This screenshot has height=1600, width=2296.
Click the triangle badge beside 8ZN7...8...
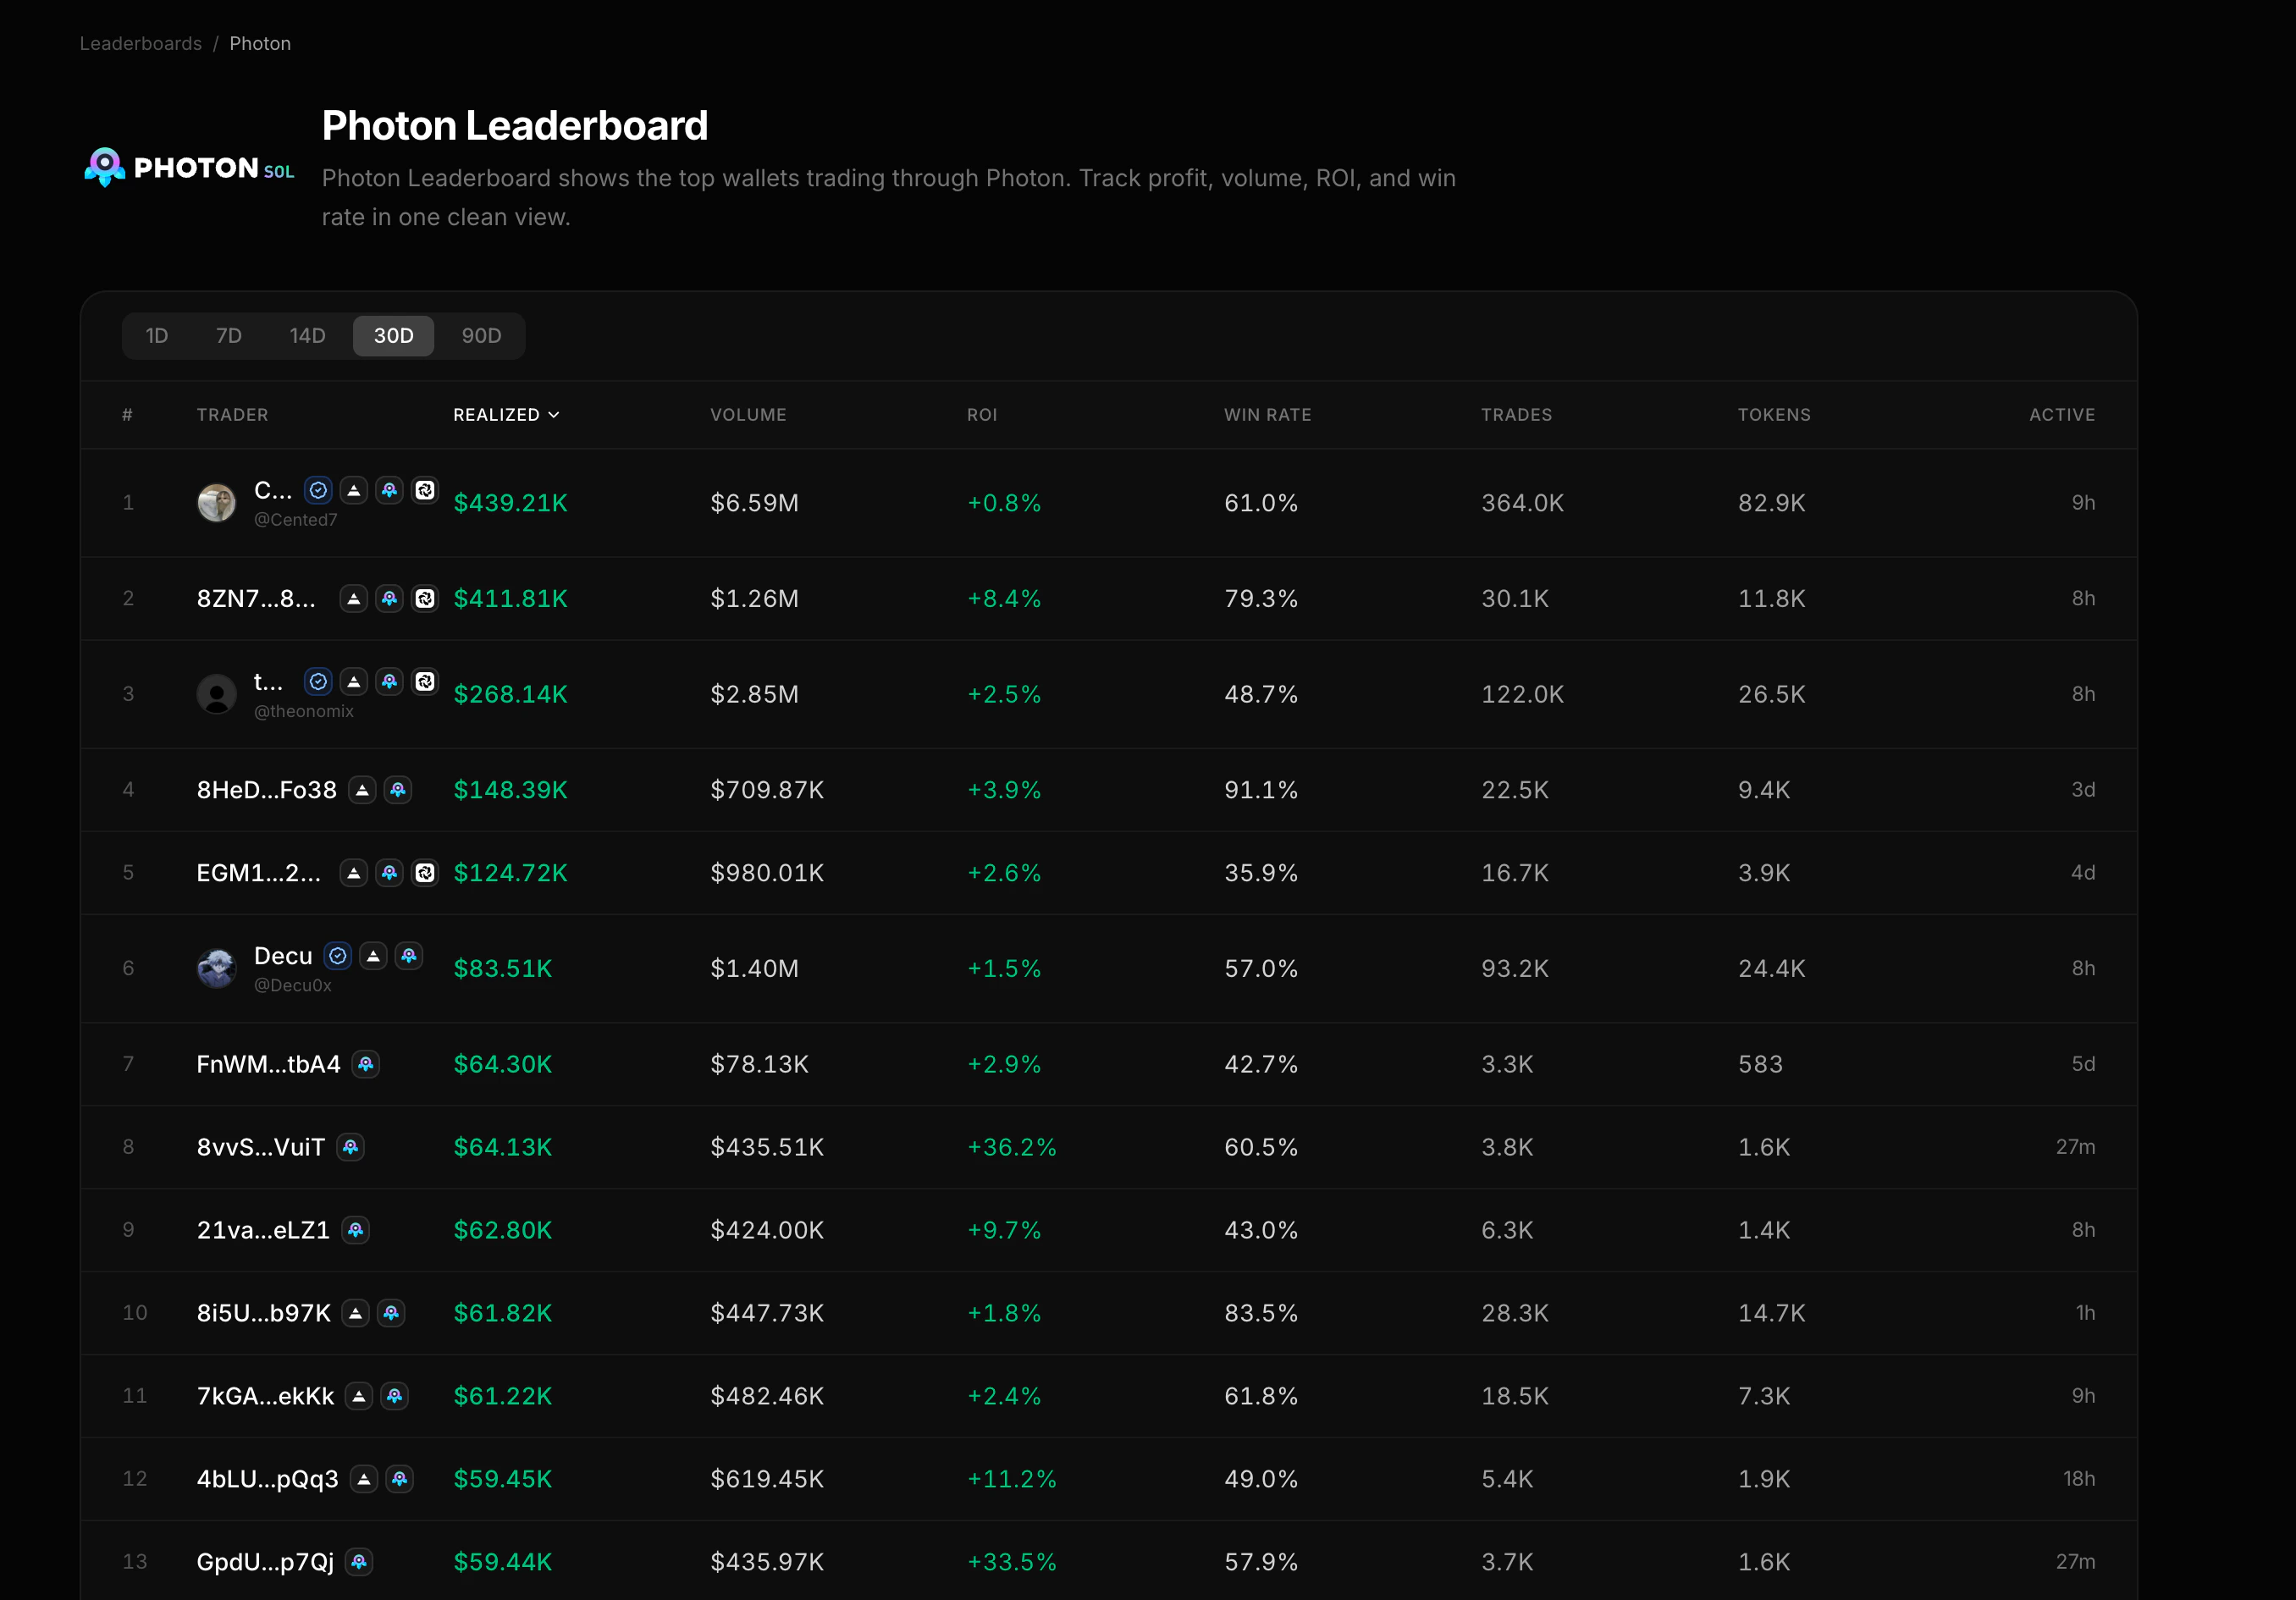[x=354, y=598]
